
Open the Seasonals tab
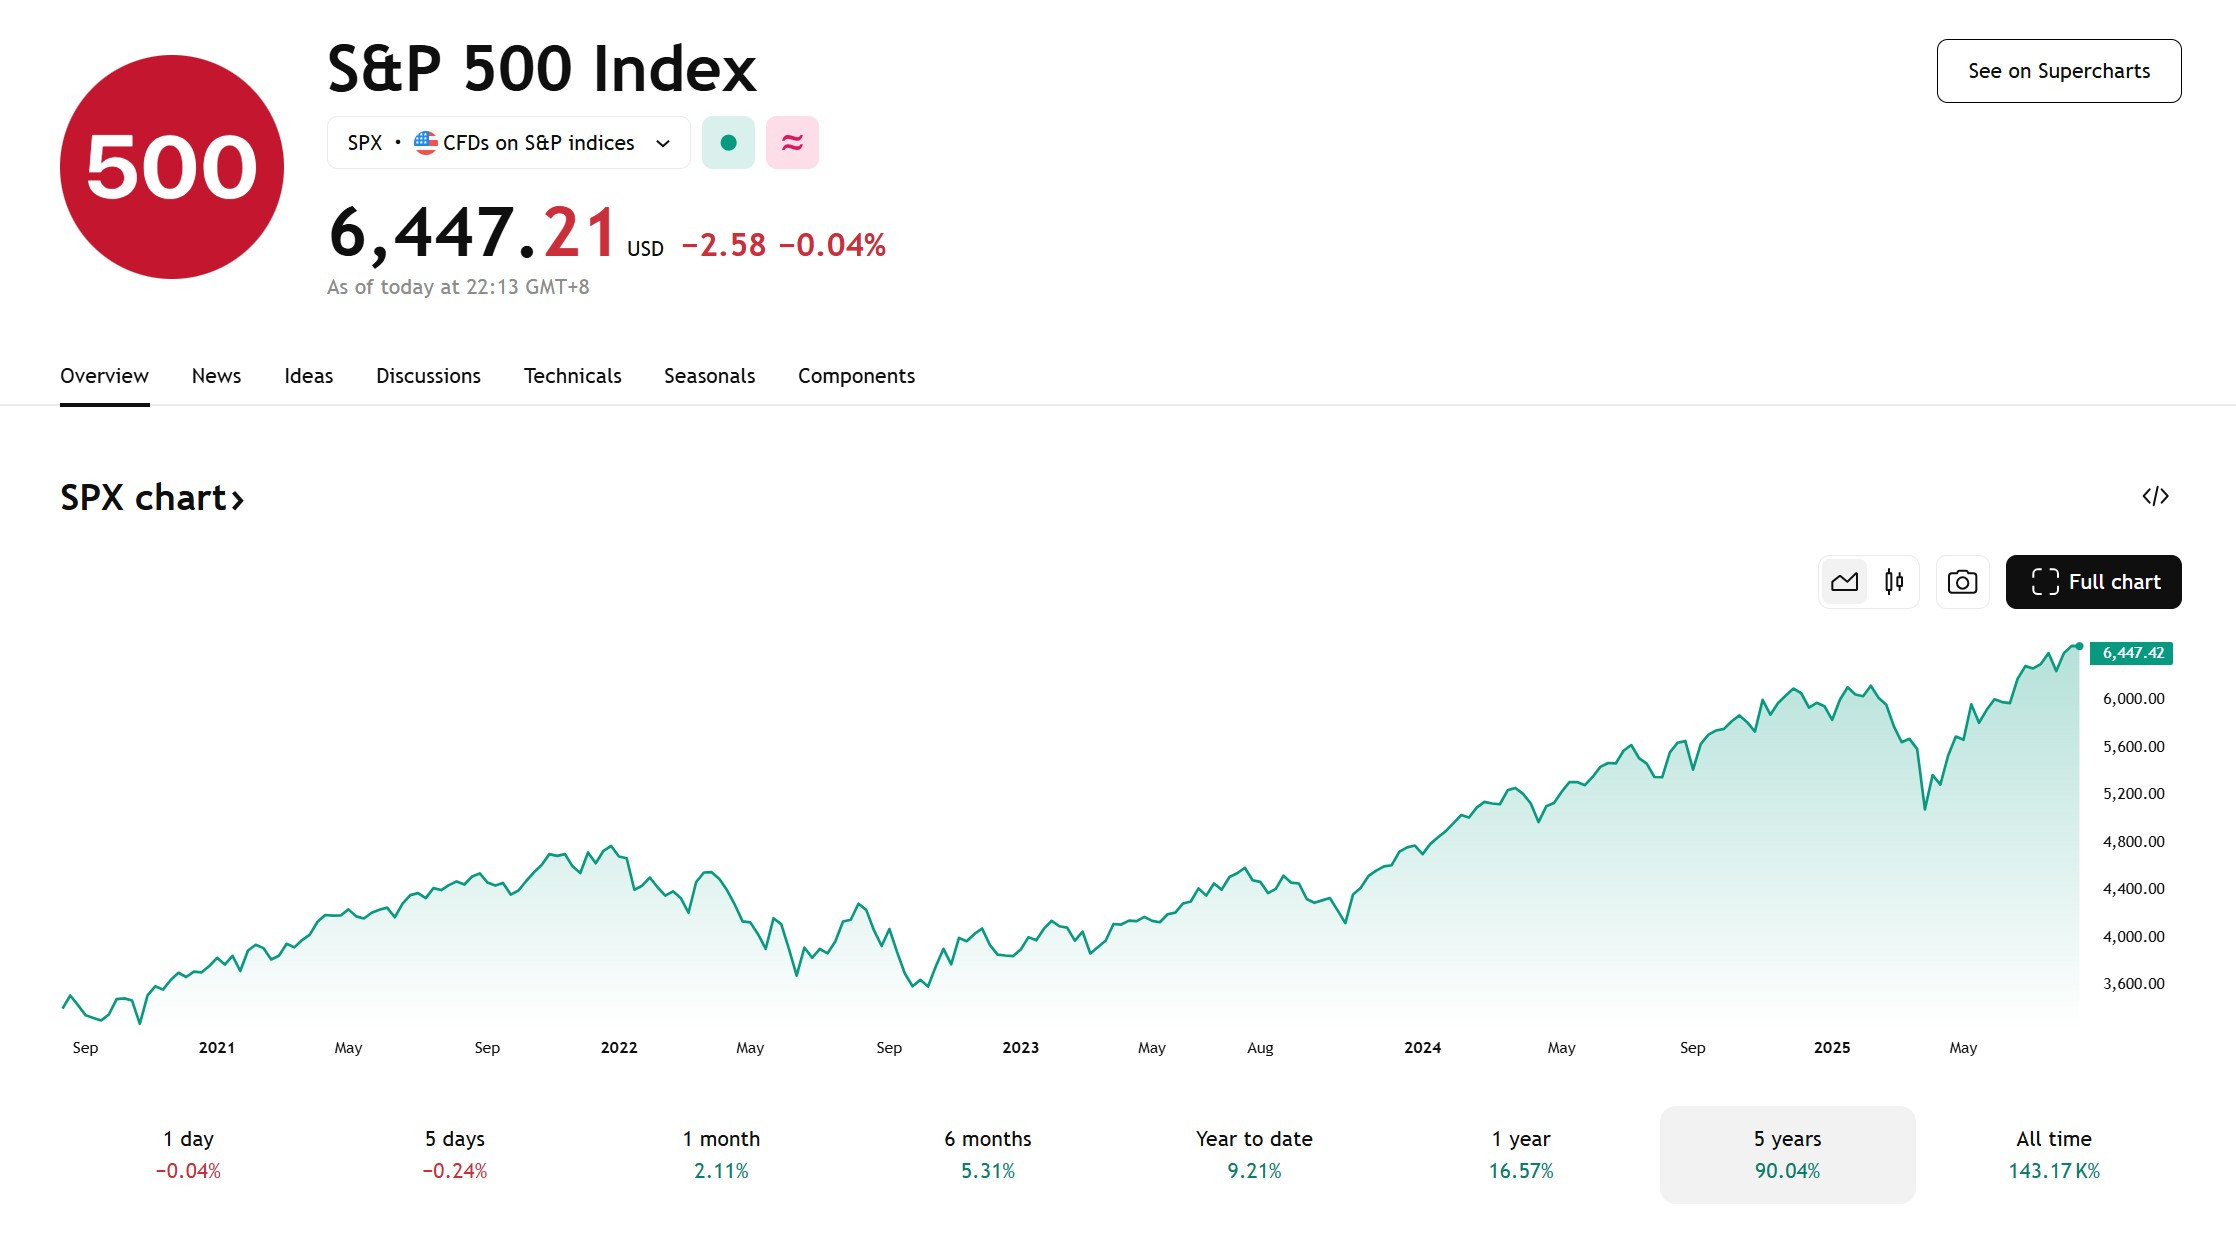click(709, 376)
